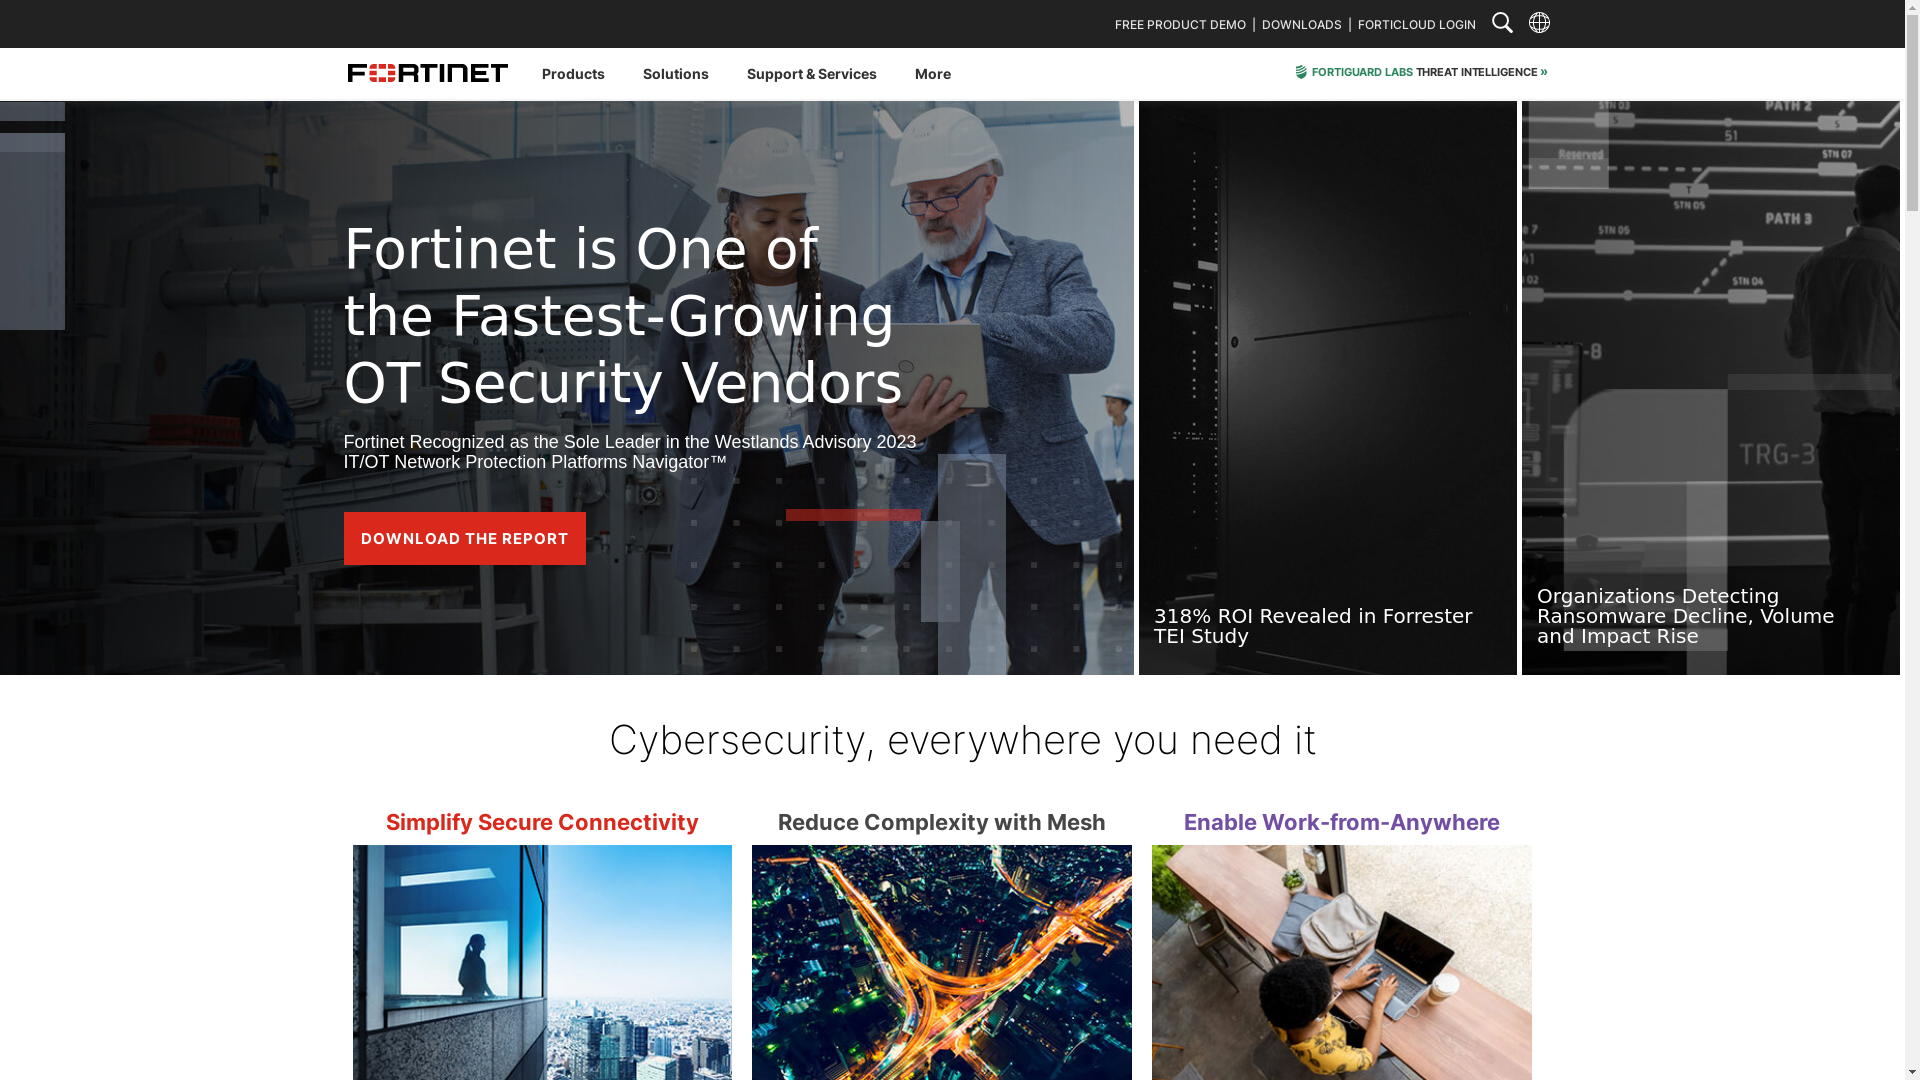Select Reduce Complexity with Mesh heading

coord(941,822)
